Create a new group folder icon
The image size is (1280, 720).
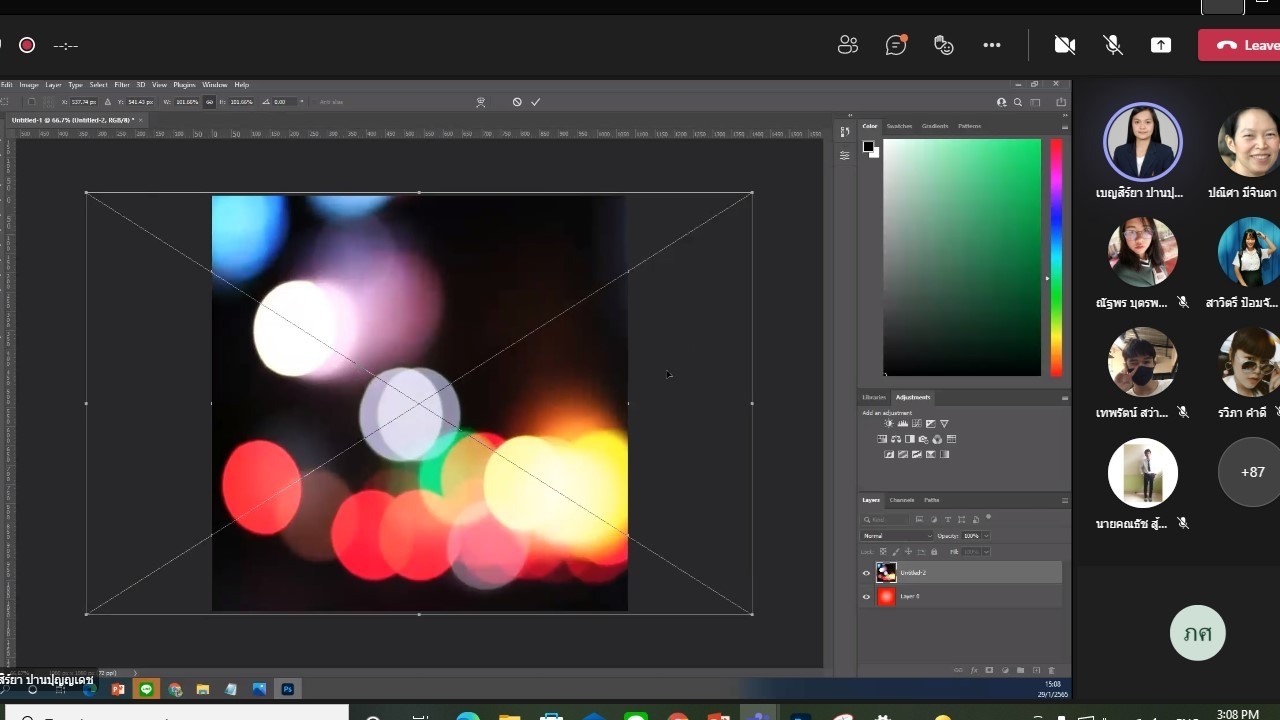pos(1020,670)
